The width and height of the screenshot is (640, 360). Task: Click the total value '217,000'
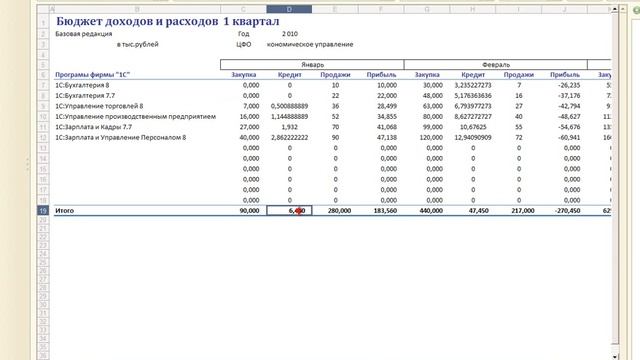[522, 211]
